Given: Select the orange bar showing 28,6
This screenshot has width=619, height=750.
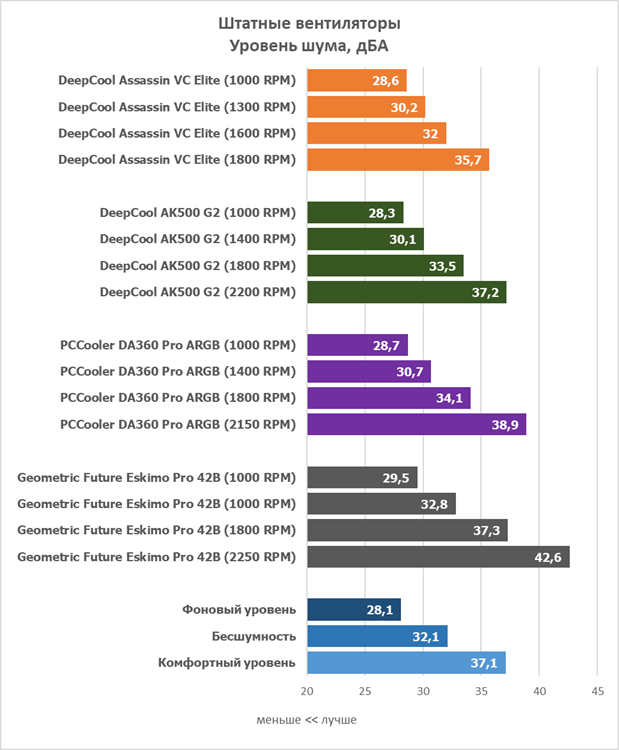Looking at the screenshot, I should (357, 81).
